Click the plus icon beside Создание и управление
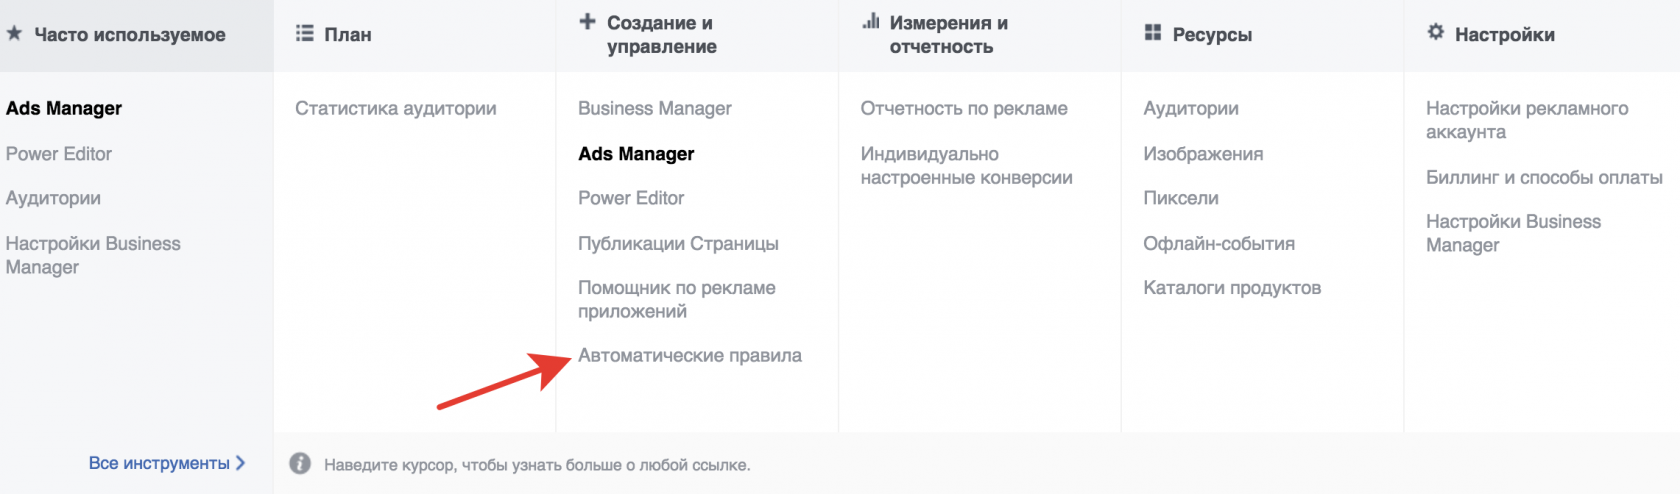 point(587,21)
